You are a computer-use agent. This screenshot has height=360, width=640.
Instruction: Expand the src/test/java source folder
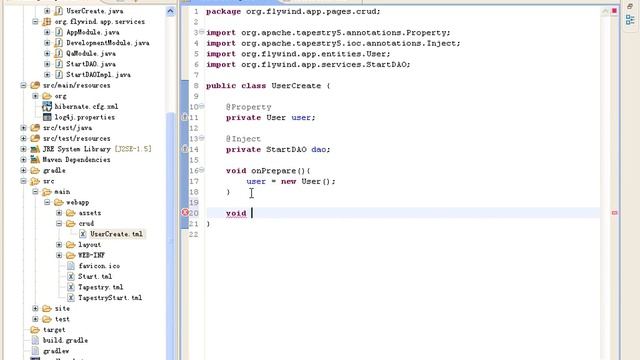coord(23,128)
